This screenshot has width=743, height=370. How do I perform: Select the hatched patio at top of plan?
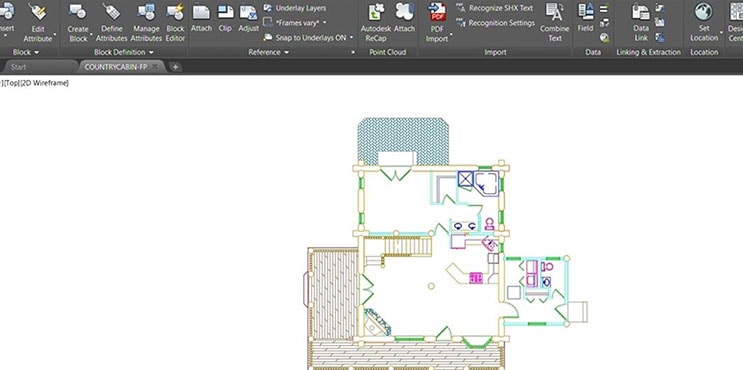(x=403, y=135)
